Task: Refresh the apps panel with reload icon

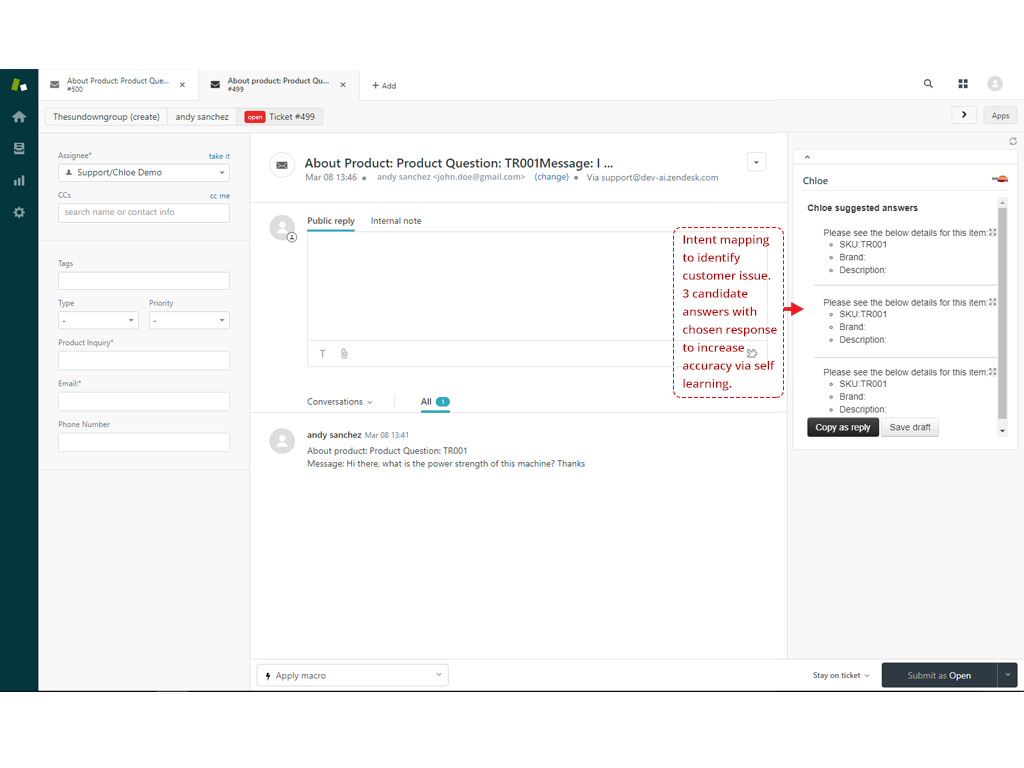Action: (1012, 142)
